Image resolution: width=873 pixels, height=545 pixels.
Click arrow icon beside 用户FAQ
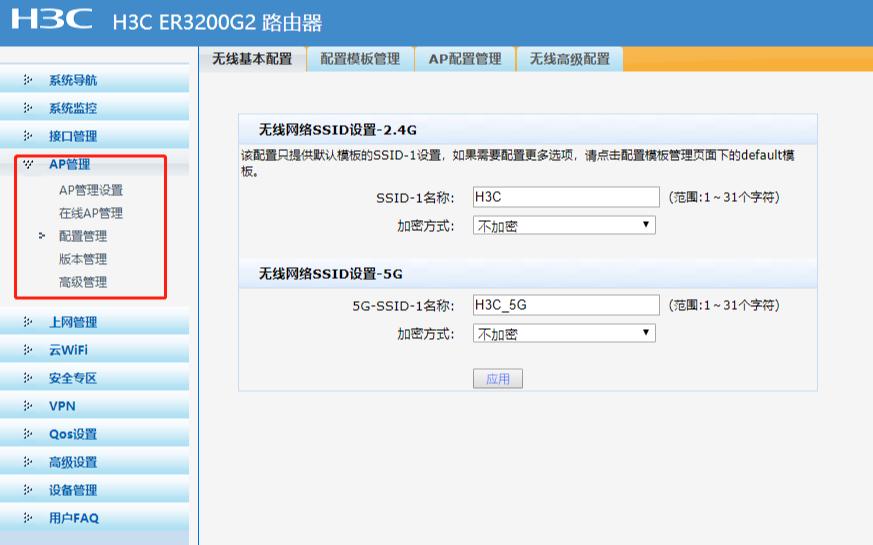coord(28,518)
